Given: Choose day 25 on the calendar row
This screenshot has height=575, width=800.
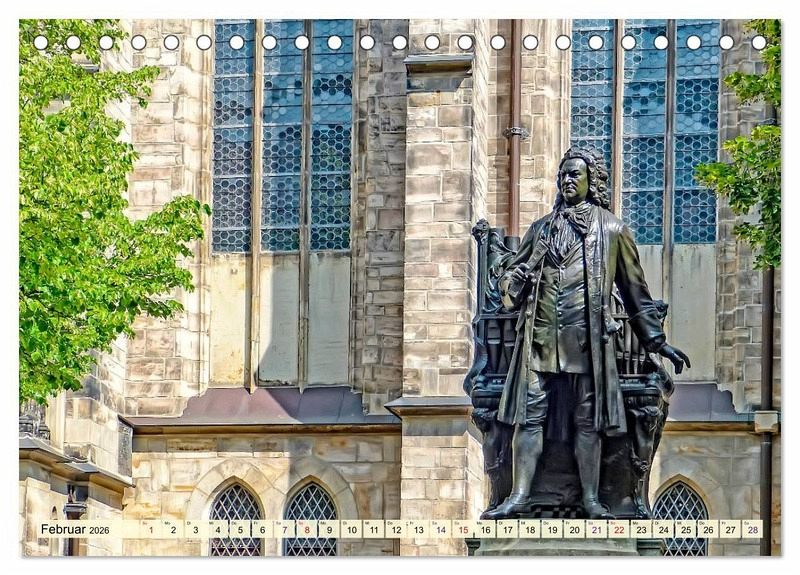Looking at the screenshot, I should click(x=685, y=529).
